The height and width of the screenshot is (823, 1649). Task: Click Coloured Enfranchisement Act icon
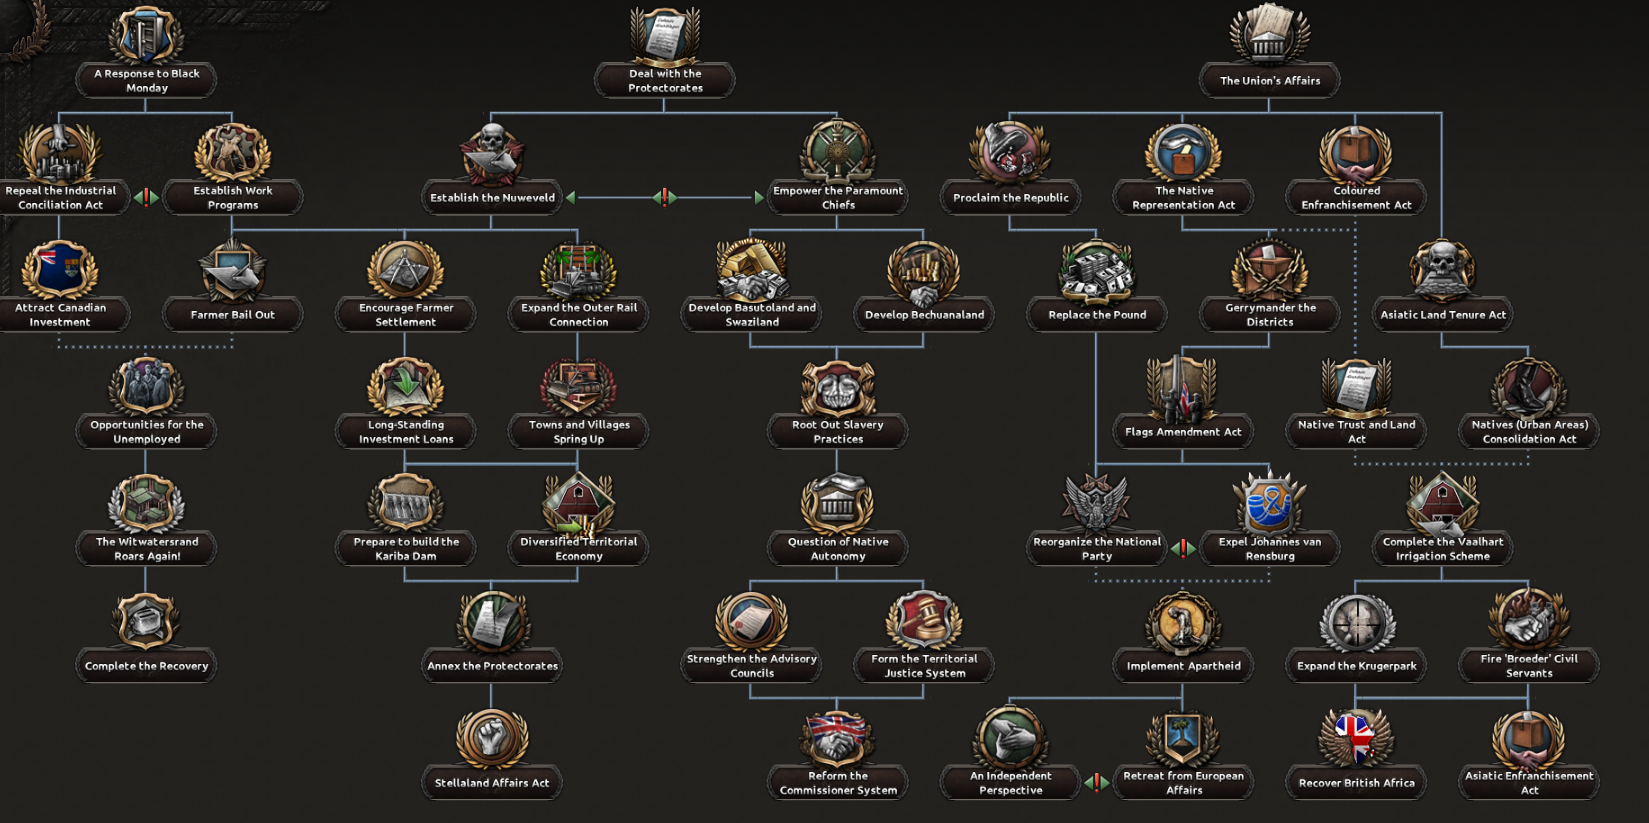click(x=1356, y=152)
